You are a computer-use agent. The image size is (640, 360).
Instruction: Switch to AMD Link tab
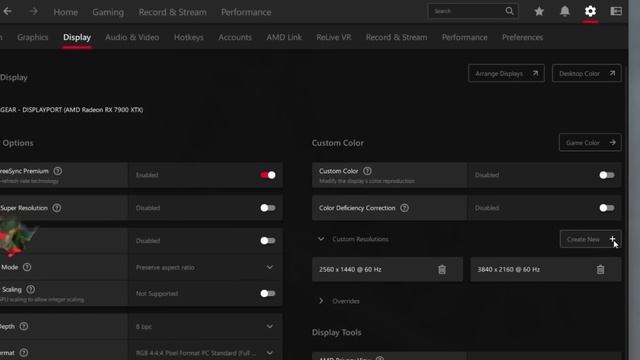pyautogui.click(x=284, y=37)
